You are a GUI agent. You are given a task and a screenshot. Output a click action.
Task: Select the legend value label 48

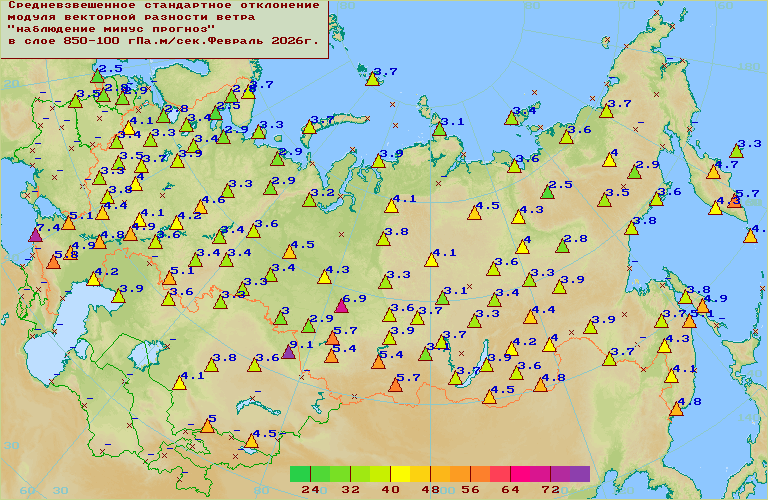tap(430, 490)
